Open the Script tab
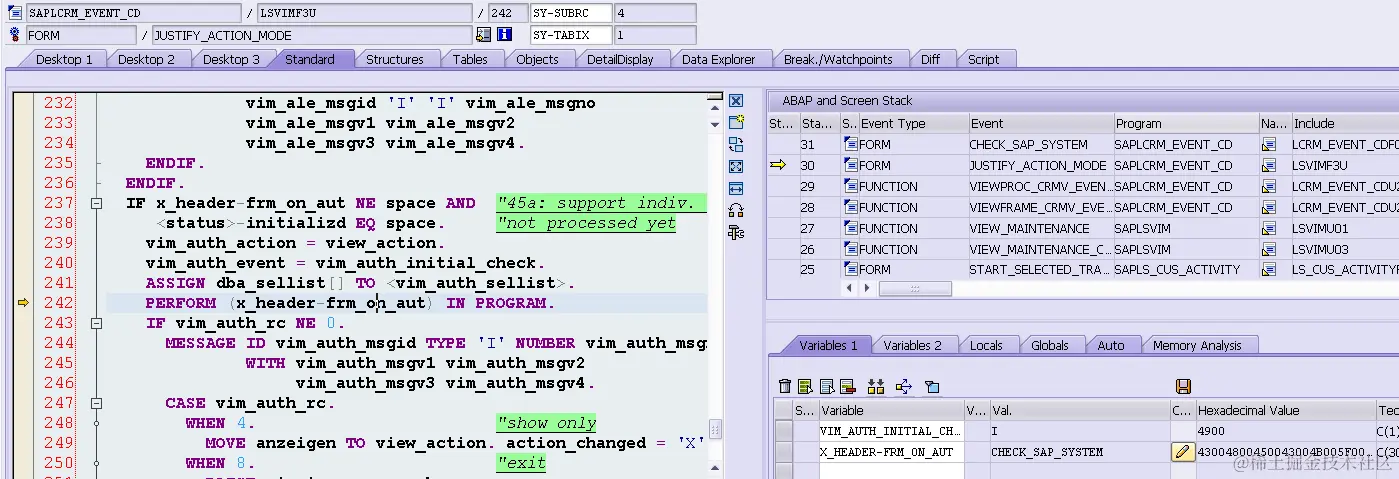This screenshot has height=479, width=1399. (983, 60)
